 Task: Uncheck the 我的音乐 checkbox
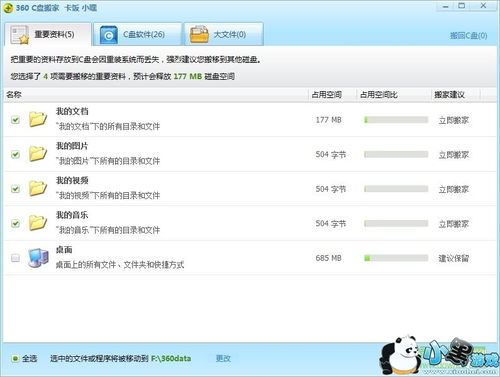tap(15, 223)
